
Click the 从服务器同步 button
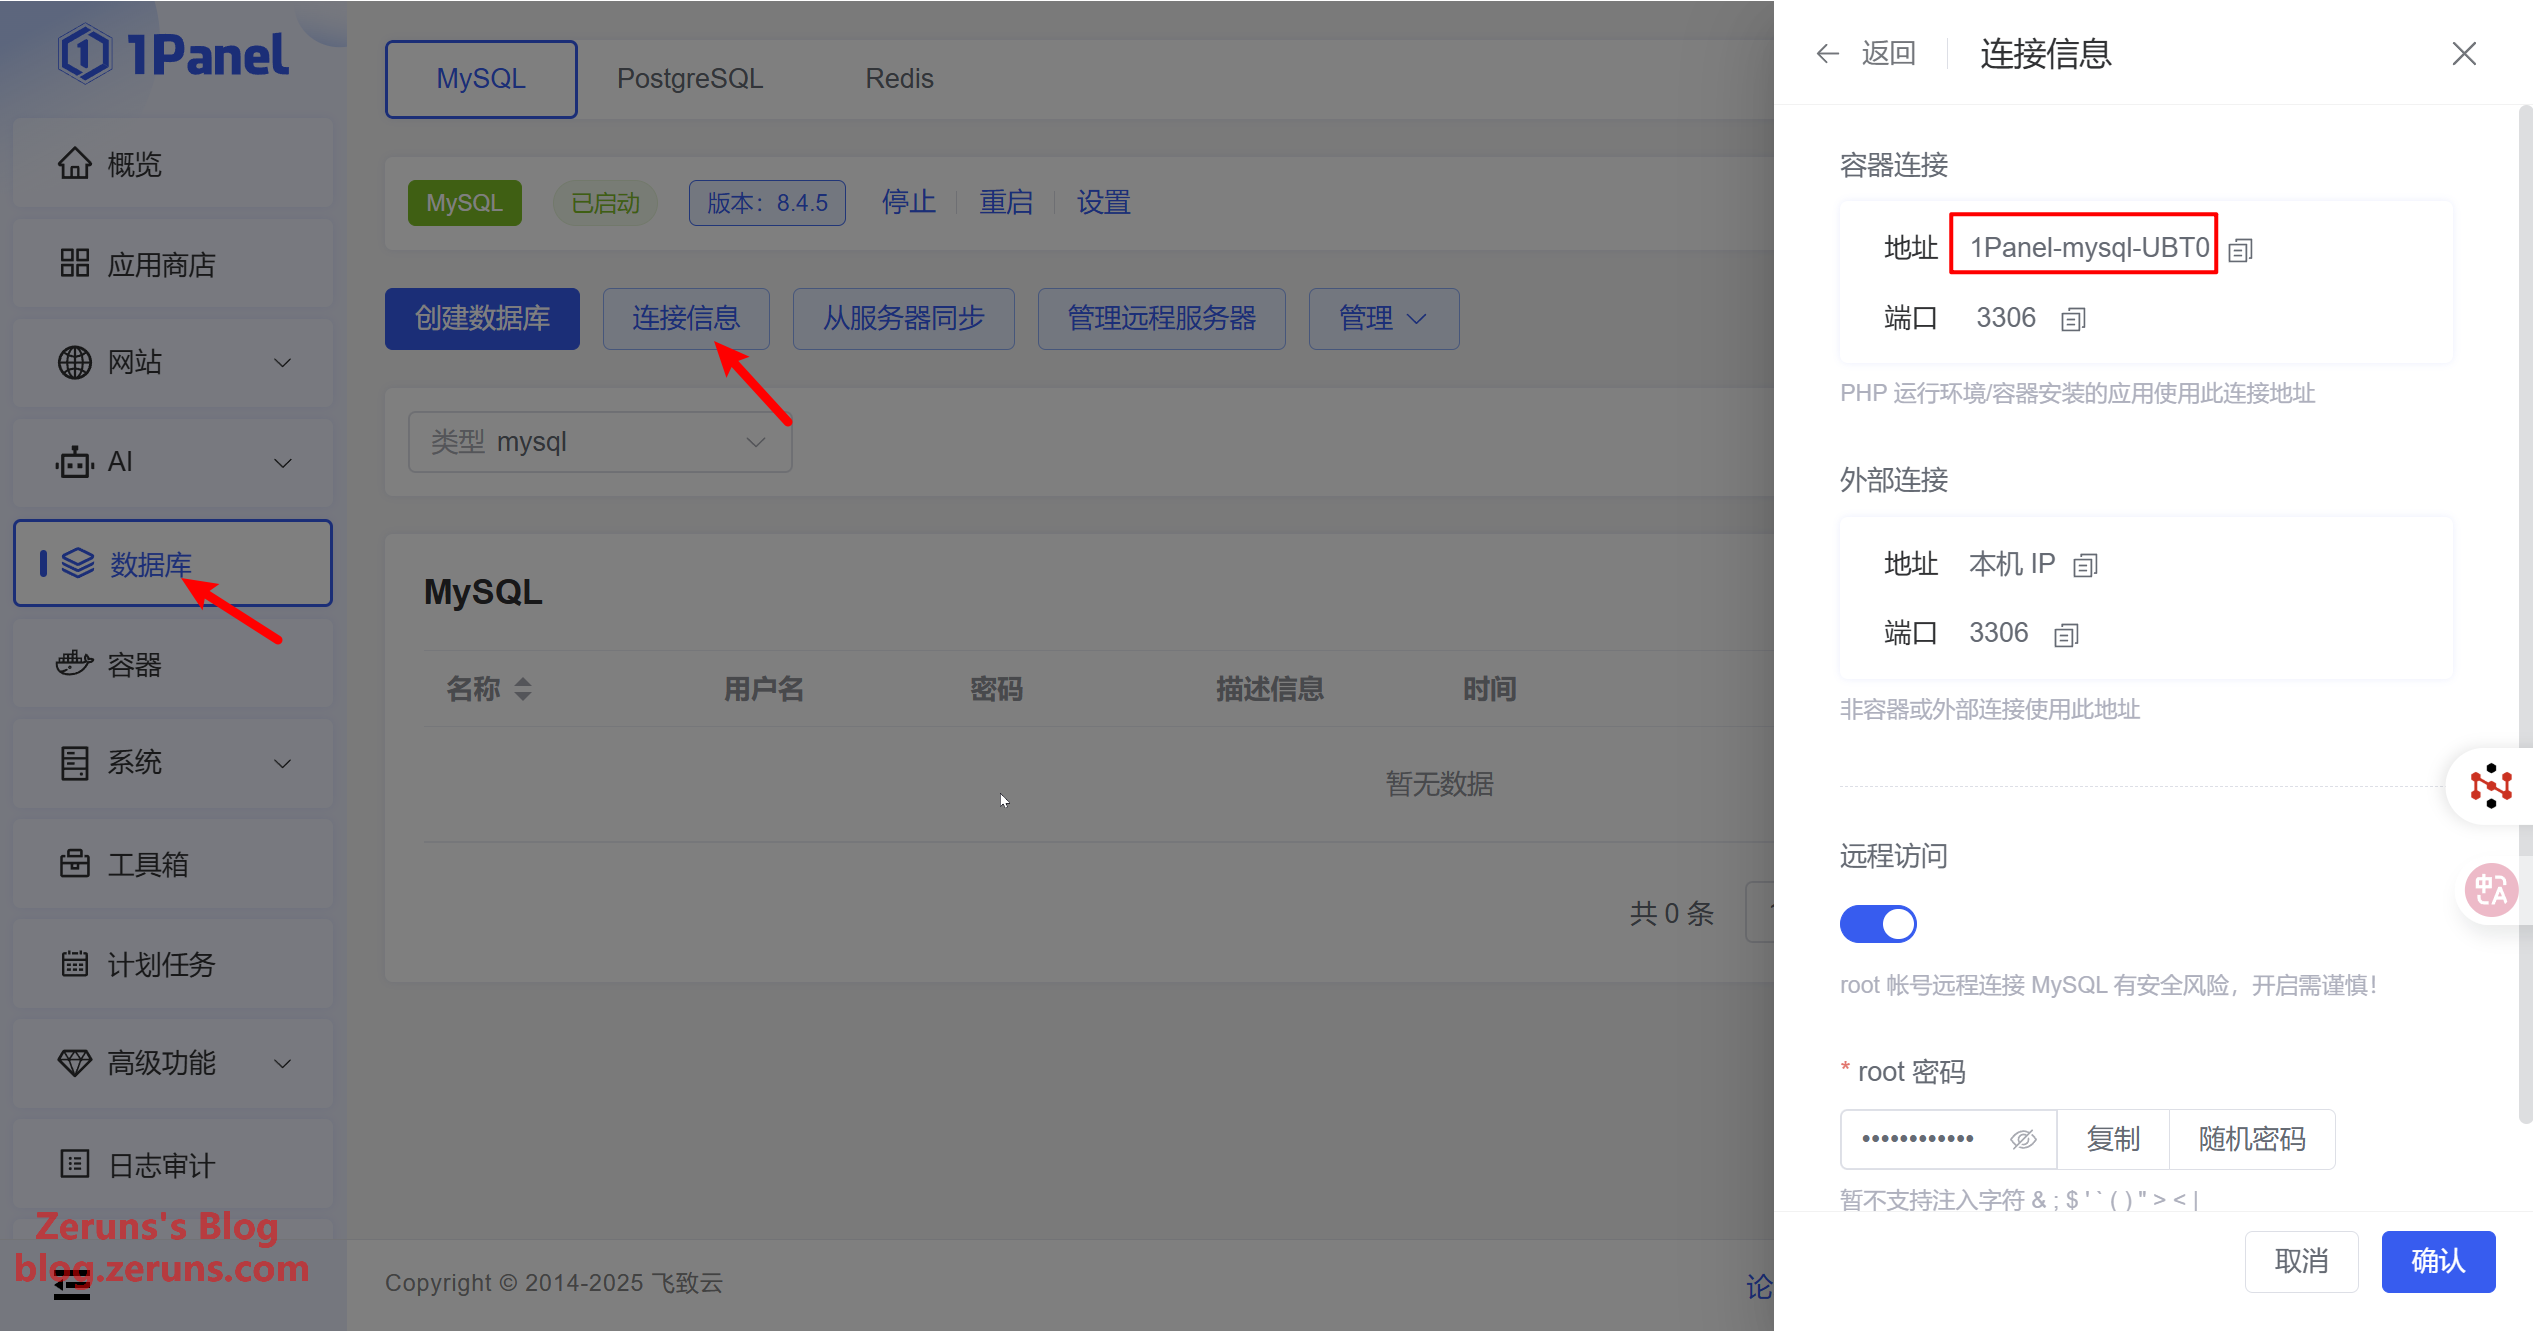(x=904, y=319)
